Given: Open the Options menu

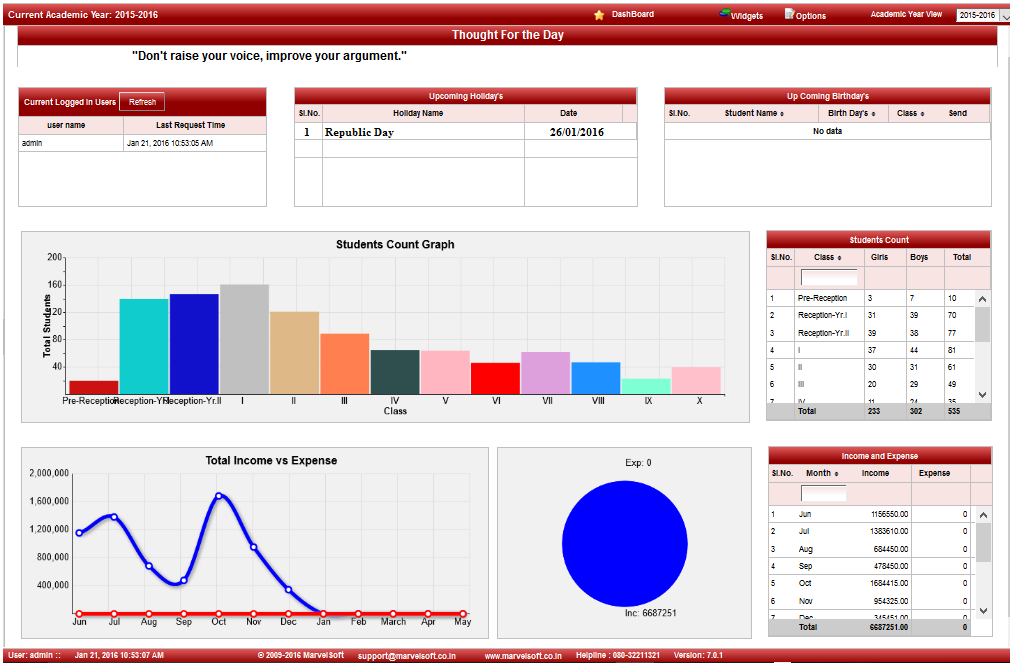Looking at the screenshot, I should click(x=811, y=16).
